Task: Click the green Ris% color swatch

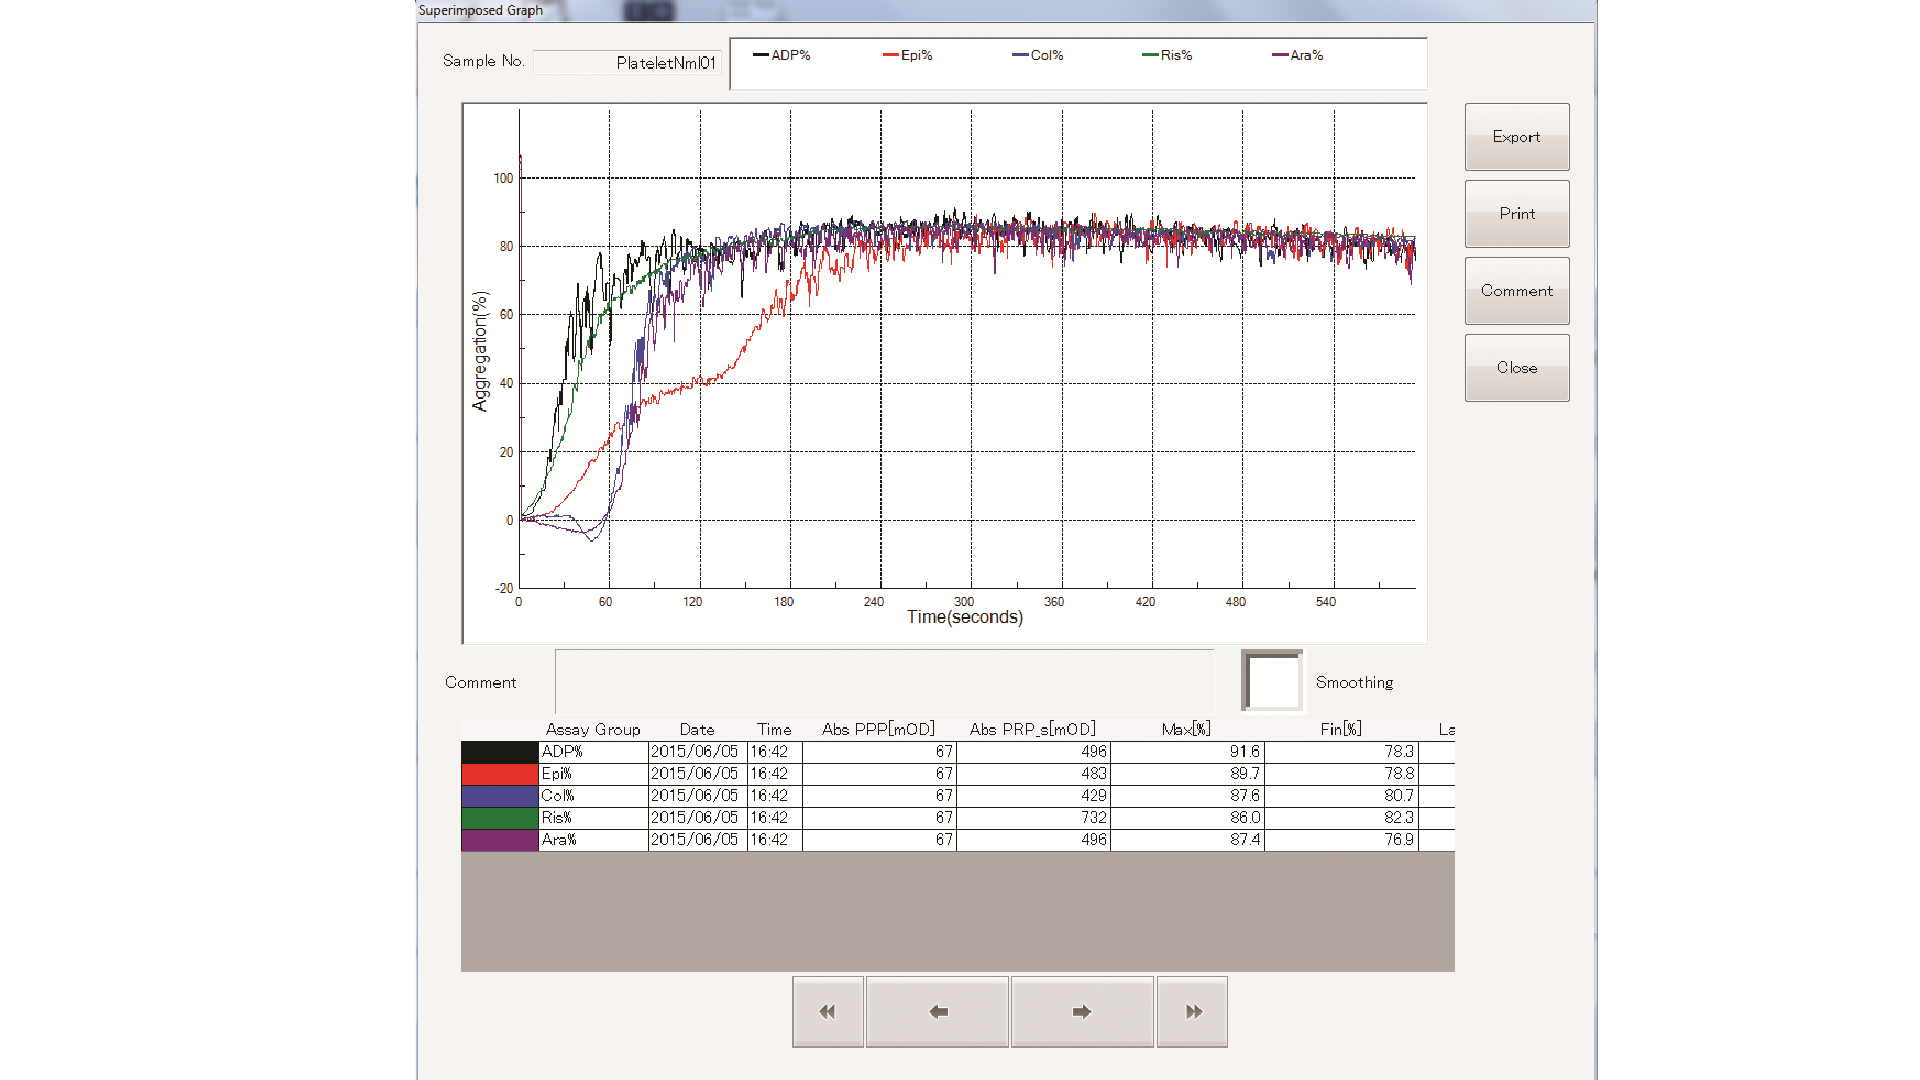Action: click(x=500, y=818)
